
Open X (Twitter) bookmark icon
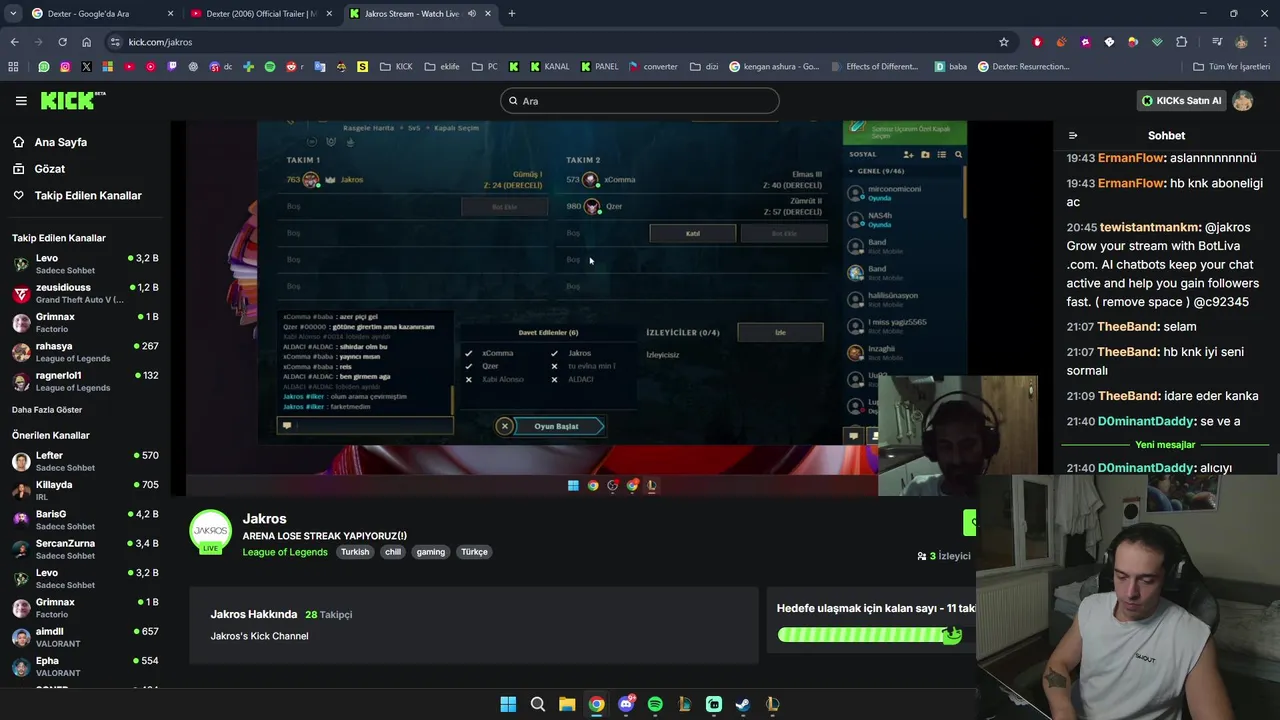86,67
